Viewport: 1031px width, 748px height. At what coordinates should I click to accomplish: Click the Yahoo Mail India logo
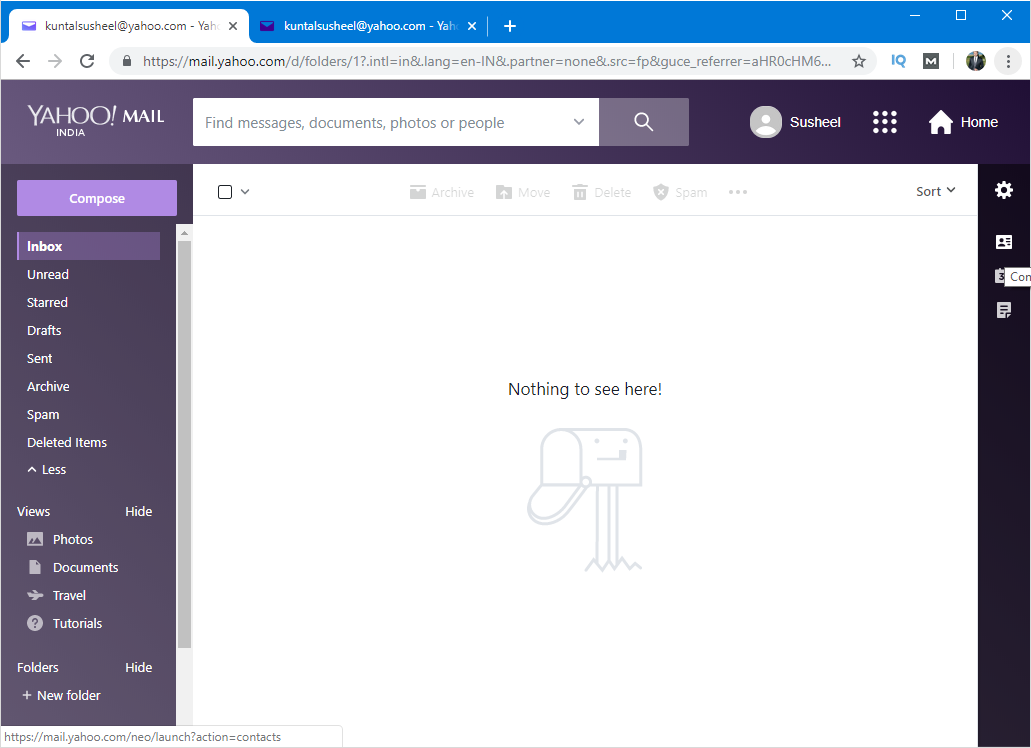96,121
